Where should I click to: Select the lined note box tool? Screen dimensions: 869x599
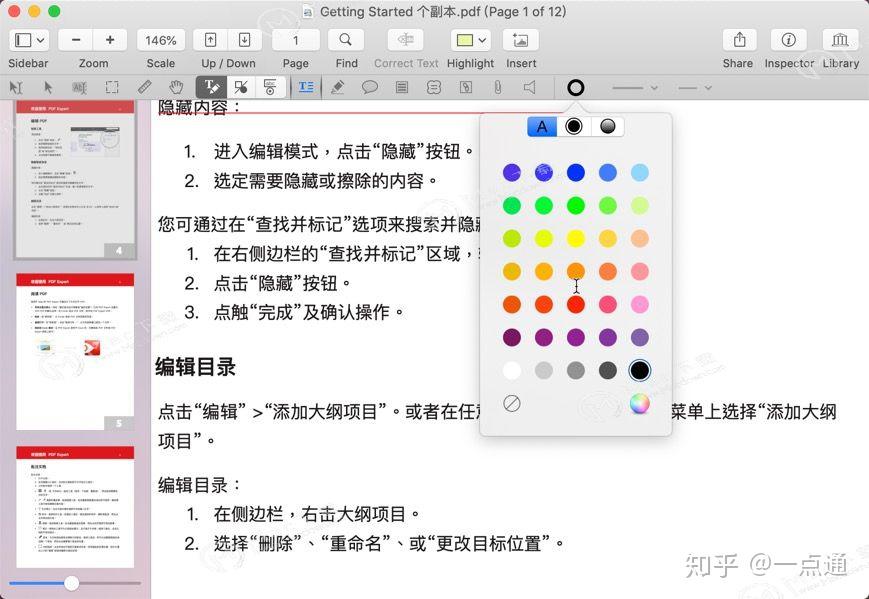(x=402, y=88)
